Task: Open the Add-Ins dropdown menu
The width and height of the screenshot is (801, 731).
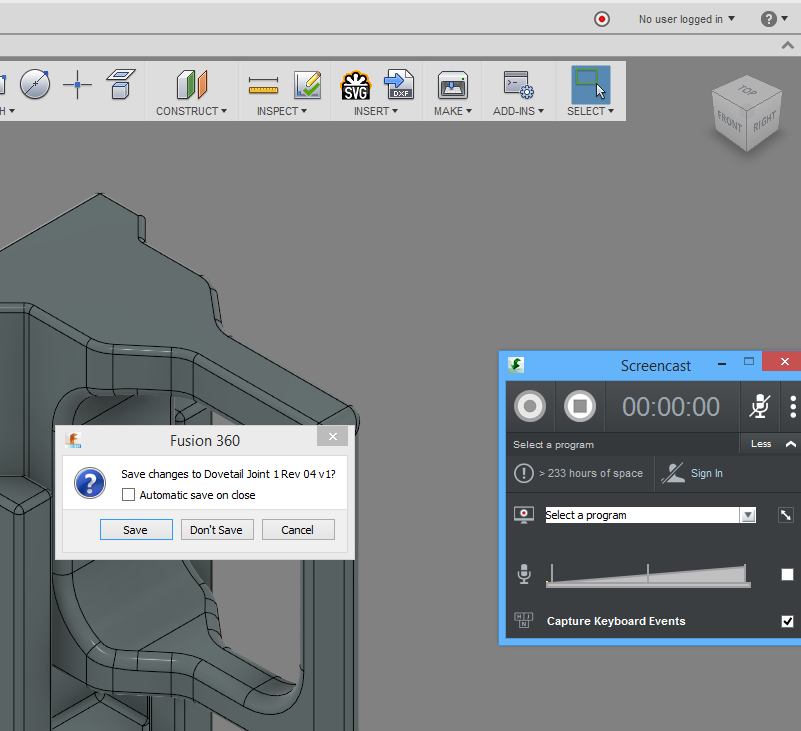Action: (x=519, y=111)
